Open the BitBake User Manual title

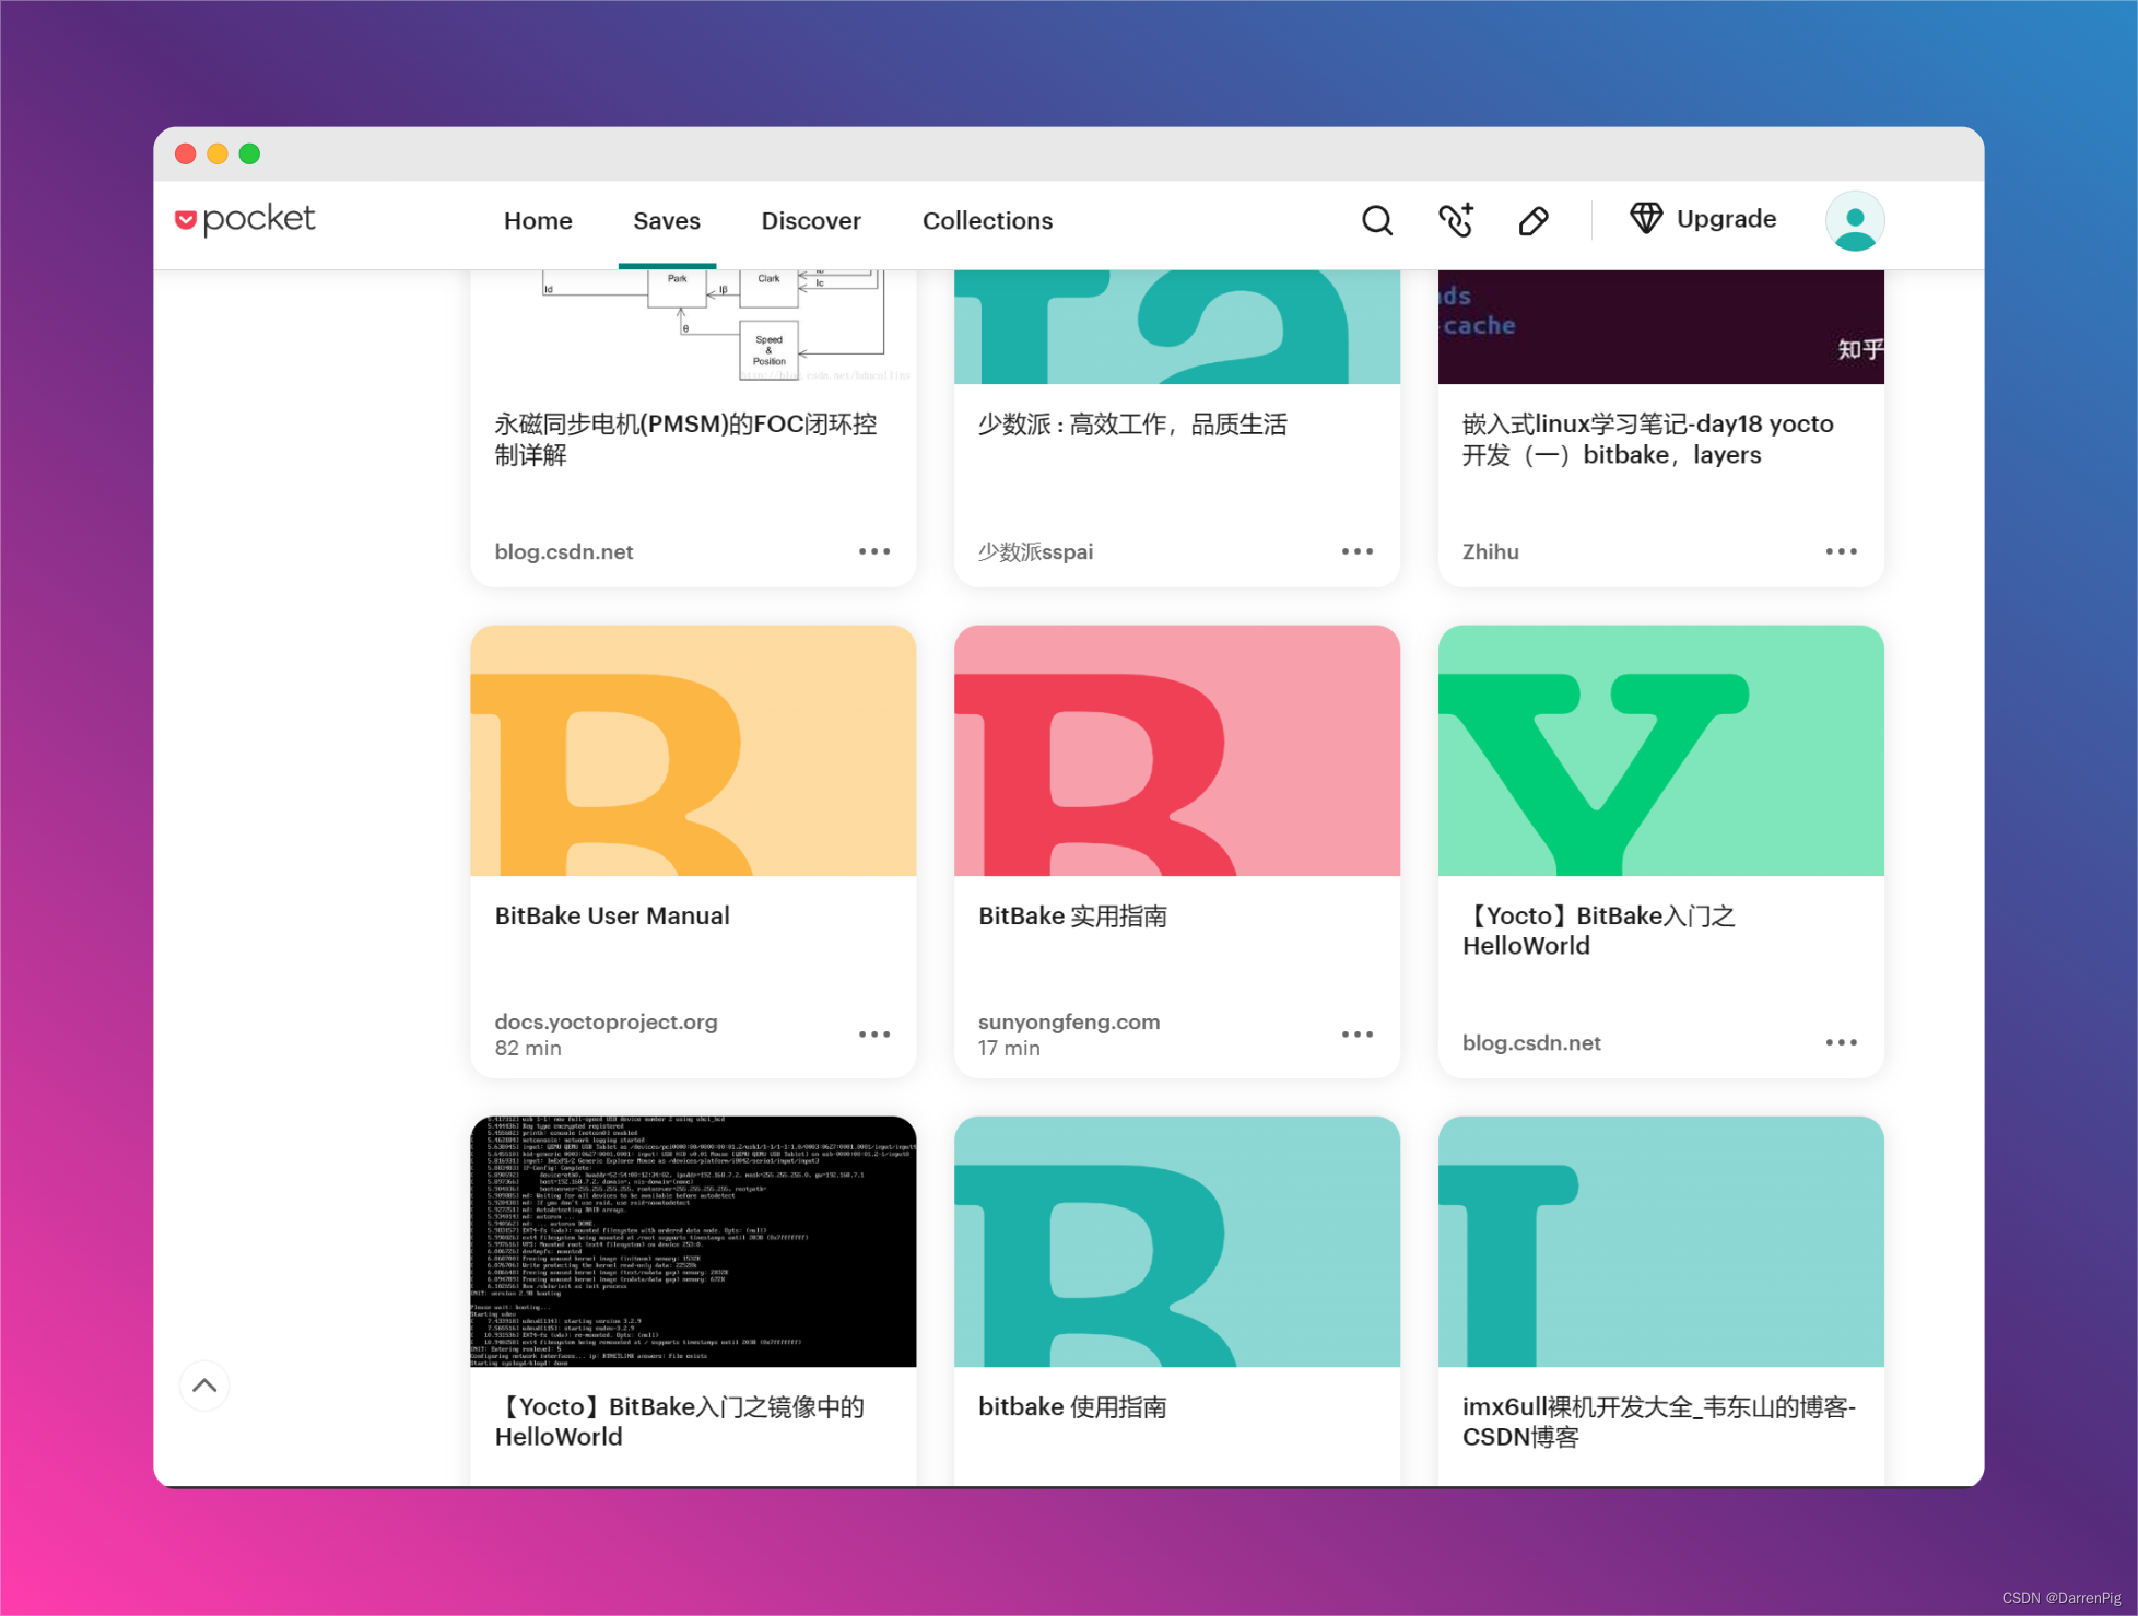(612, 915)
